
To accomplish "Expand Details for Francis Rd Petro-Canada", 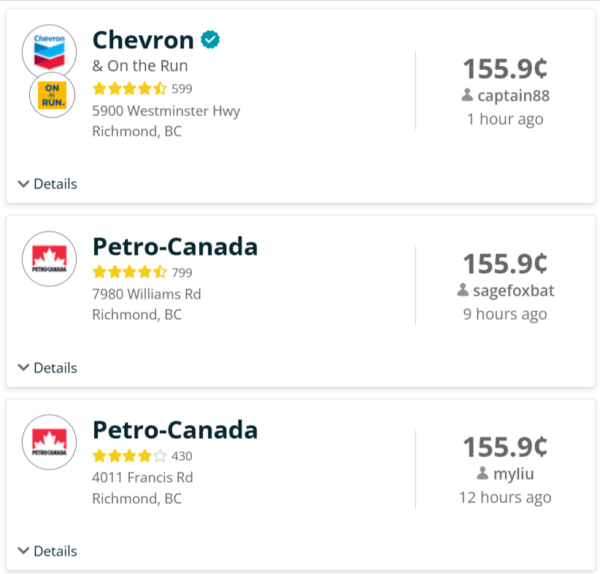I will [x=47, y=551].
